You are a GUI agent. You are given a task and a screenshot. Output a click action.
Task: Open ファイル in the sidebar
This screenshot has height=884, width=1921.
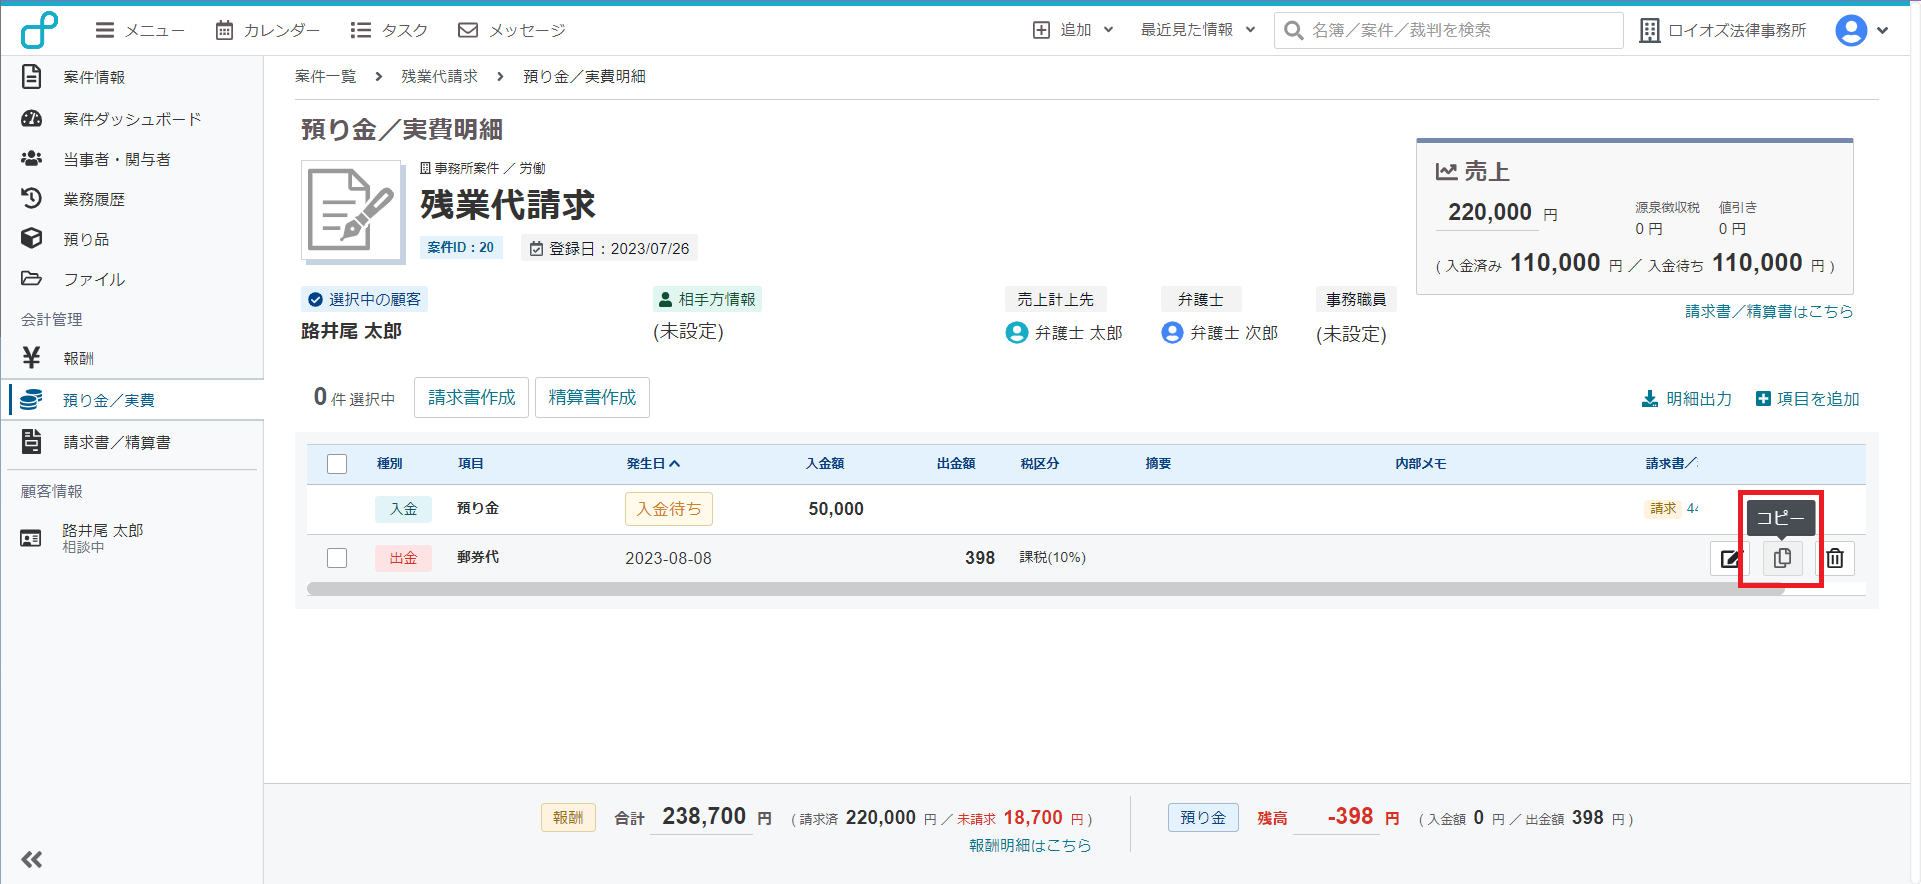[94, 279]
